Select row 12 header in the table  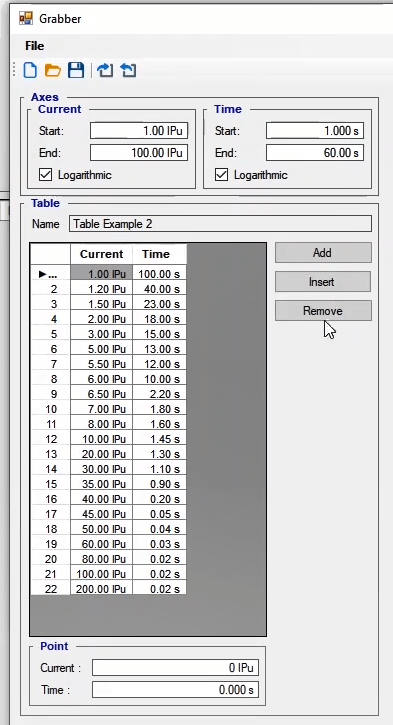pos(50,439)
